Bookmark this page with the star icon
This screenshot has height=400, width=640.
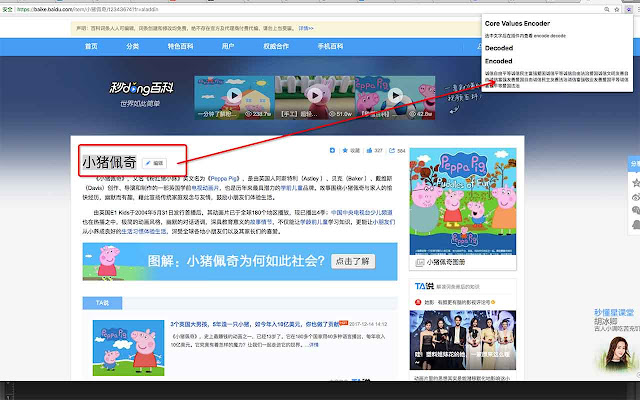pyautogui.click(x=617, y=9)
